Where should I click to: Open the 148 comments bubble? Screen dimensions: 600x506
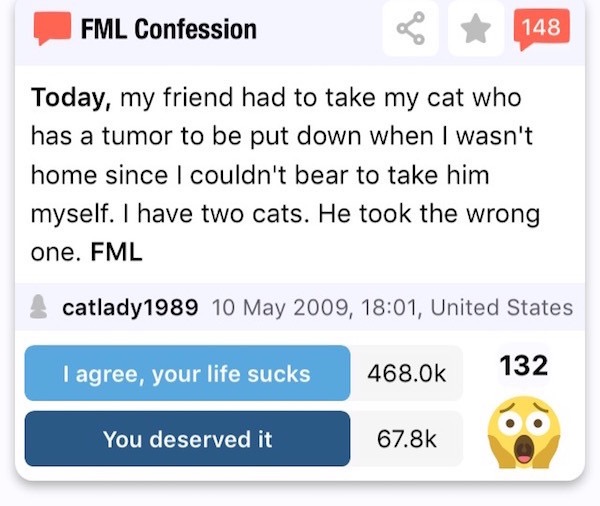(x=541, y=29)
